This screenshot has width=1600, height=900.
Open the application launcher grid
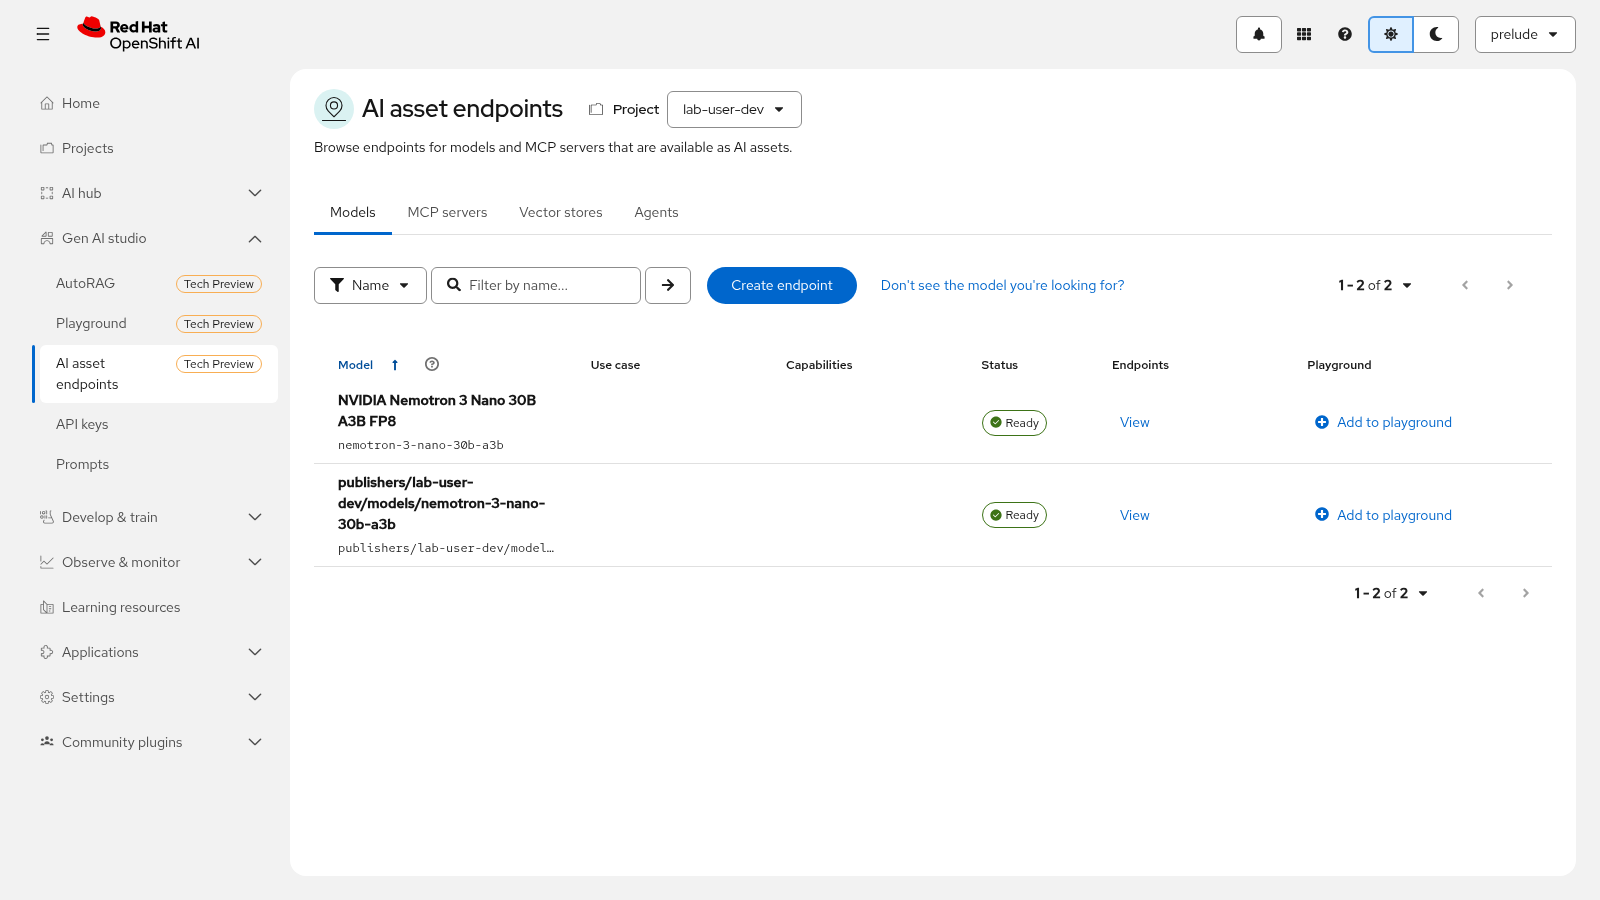(1304, 34)
